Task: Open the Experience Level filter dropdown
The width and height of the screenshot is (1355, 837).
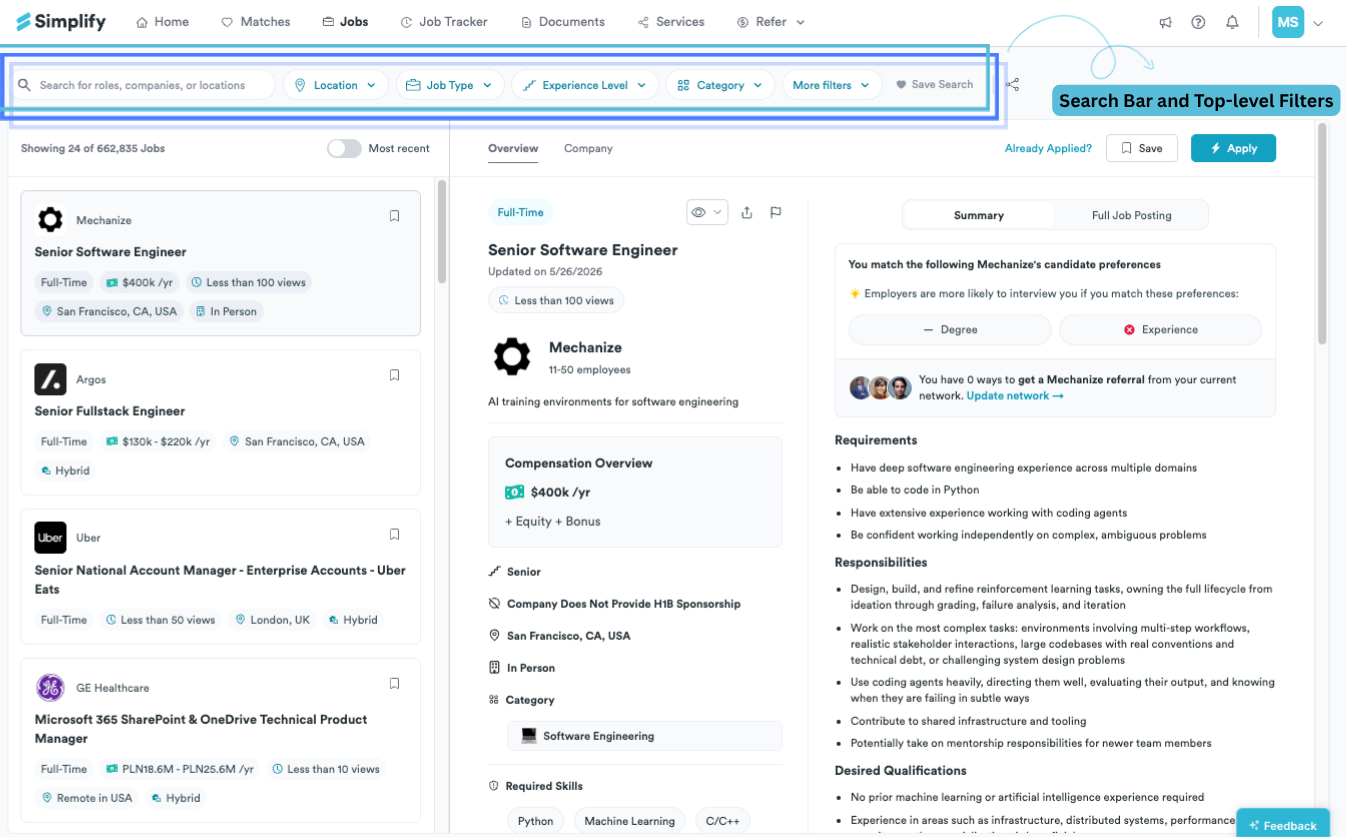Action: 585,85
